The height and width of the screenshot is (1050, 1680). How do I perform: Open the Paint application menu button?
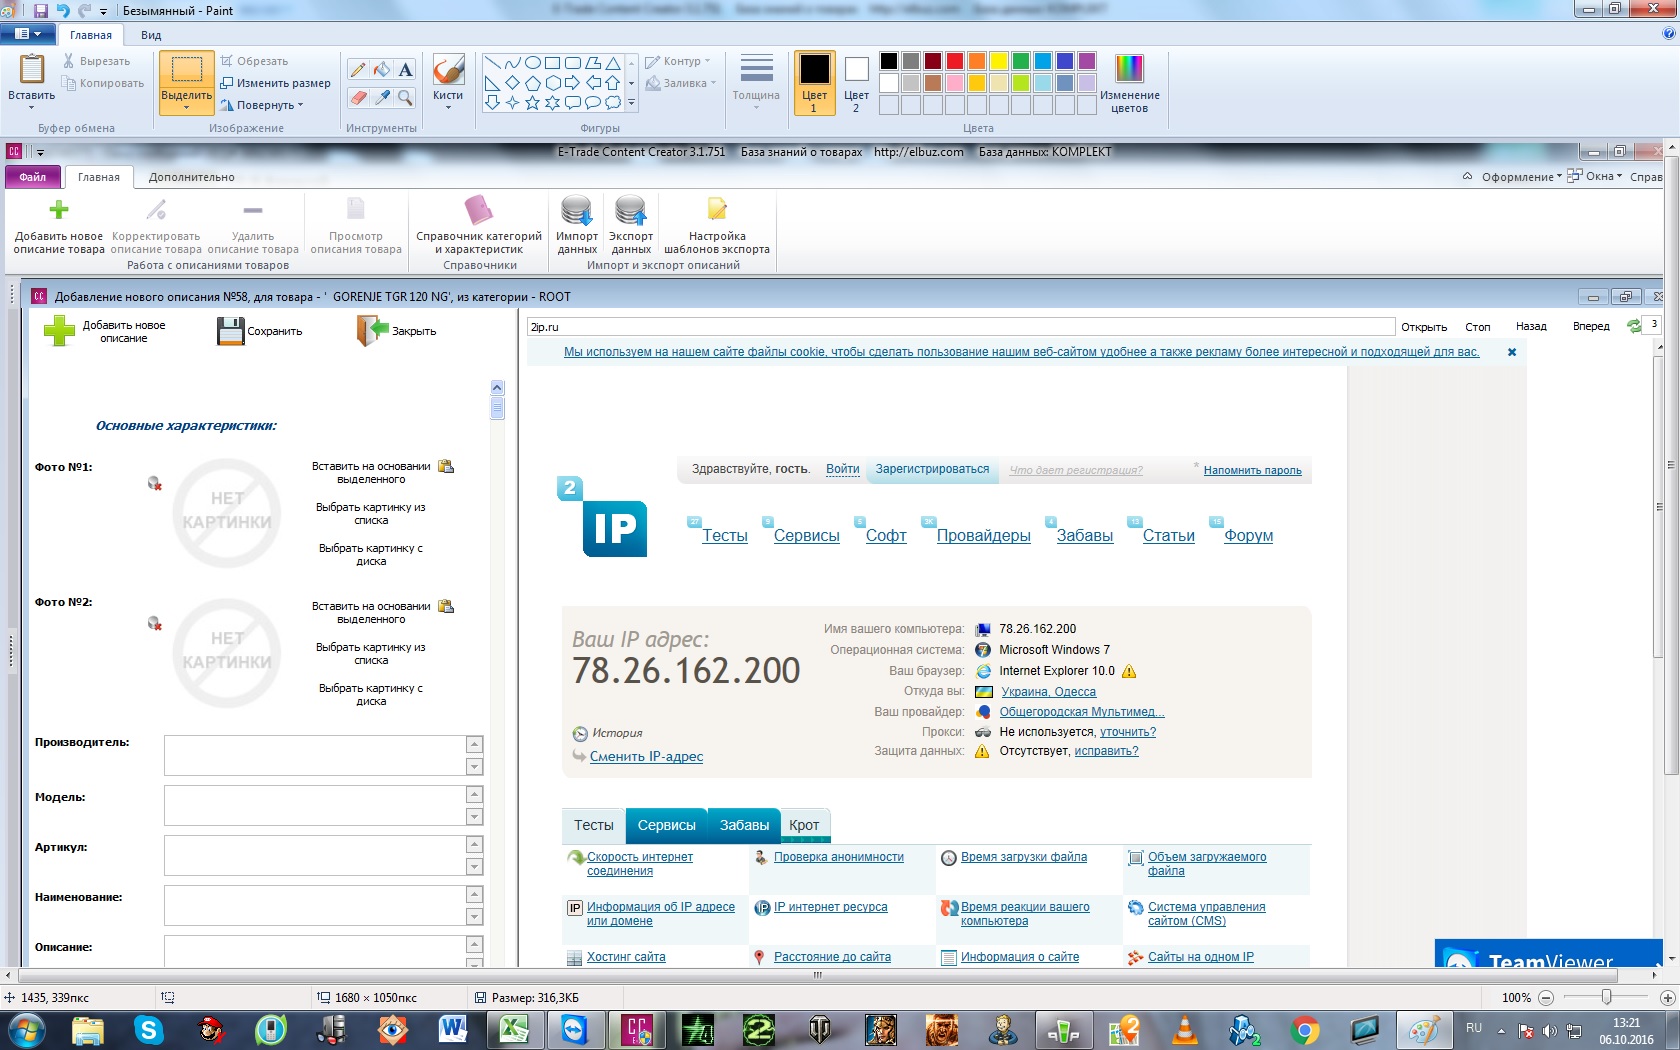(x=28, y=34)
